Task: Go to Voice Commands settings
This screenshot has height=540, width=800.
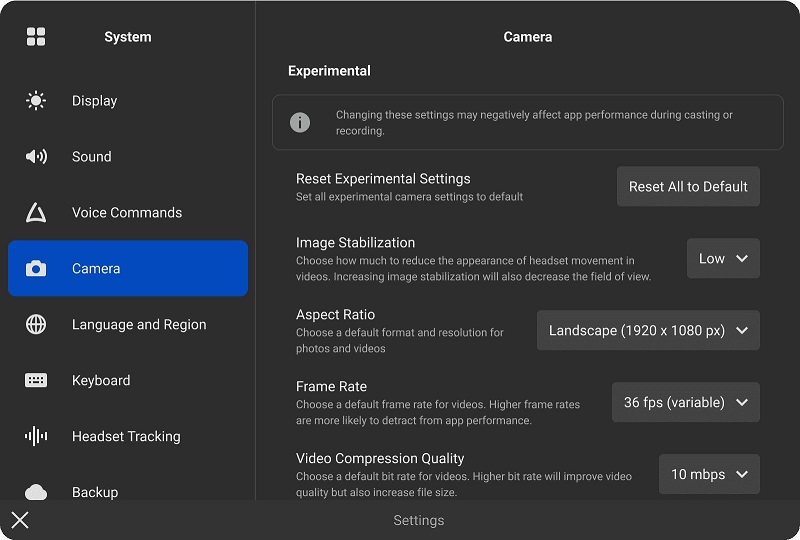Action: pos(127,213)
